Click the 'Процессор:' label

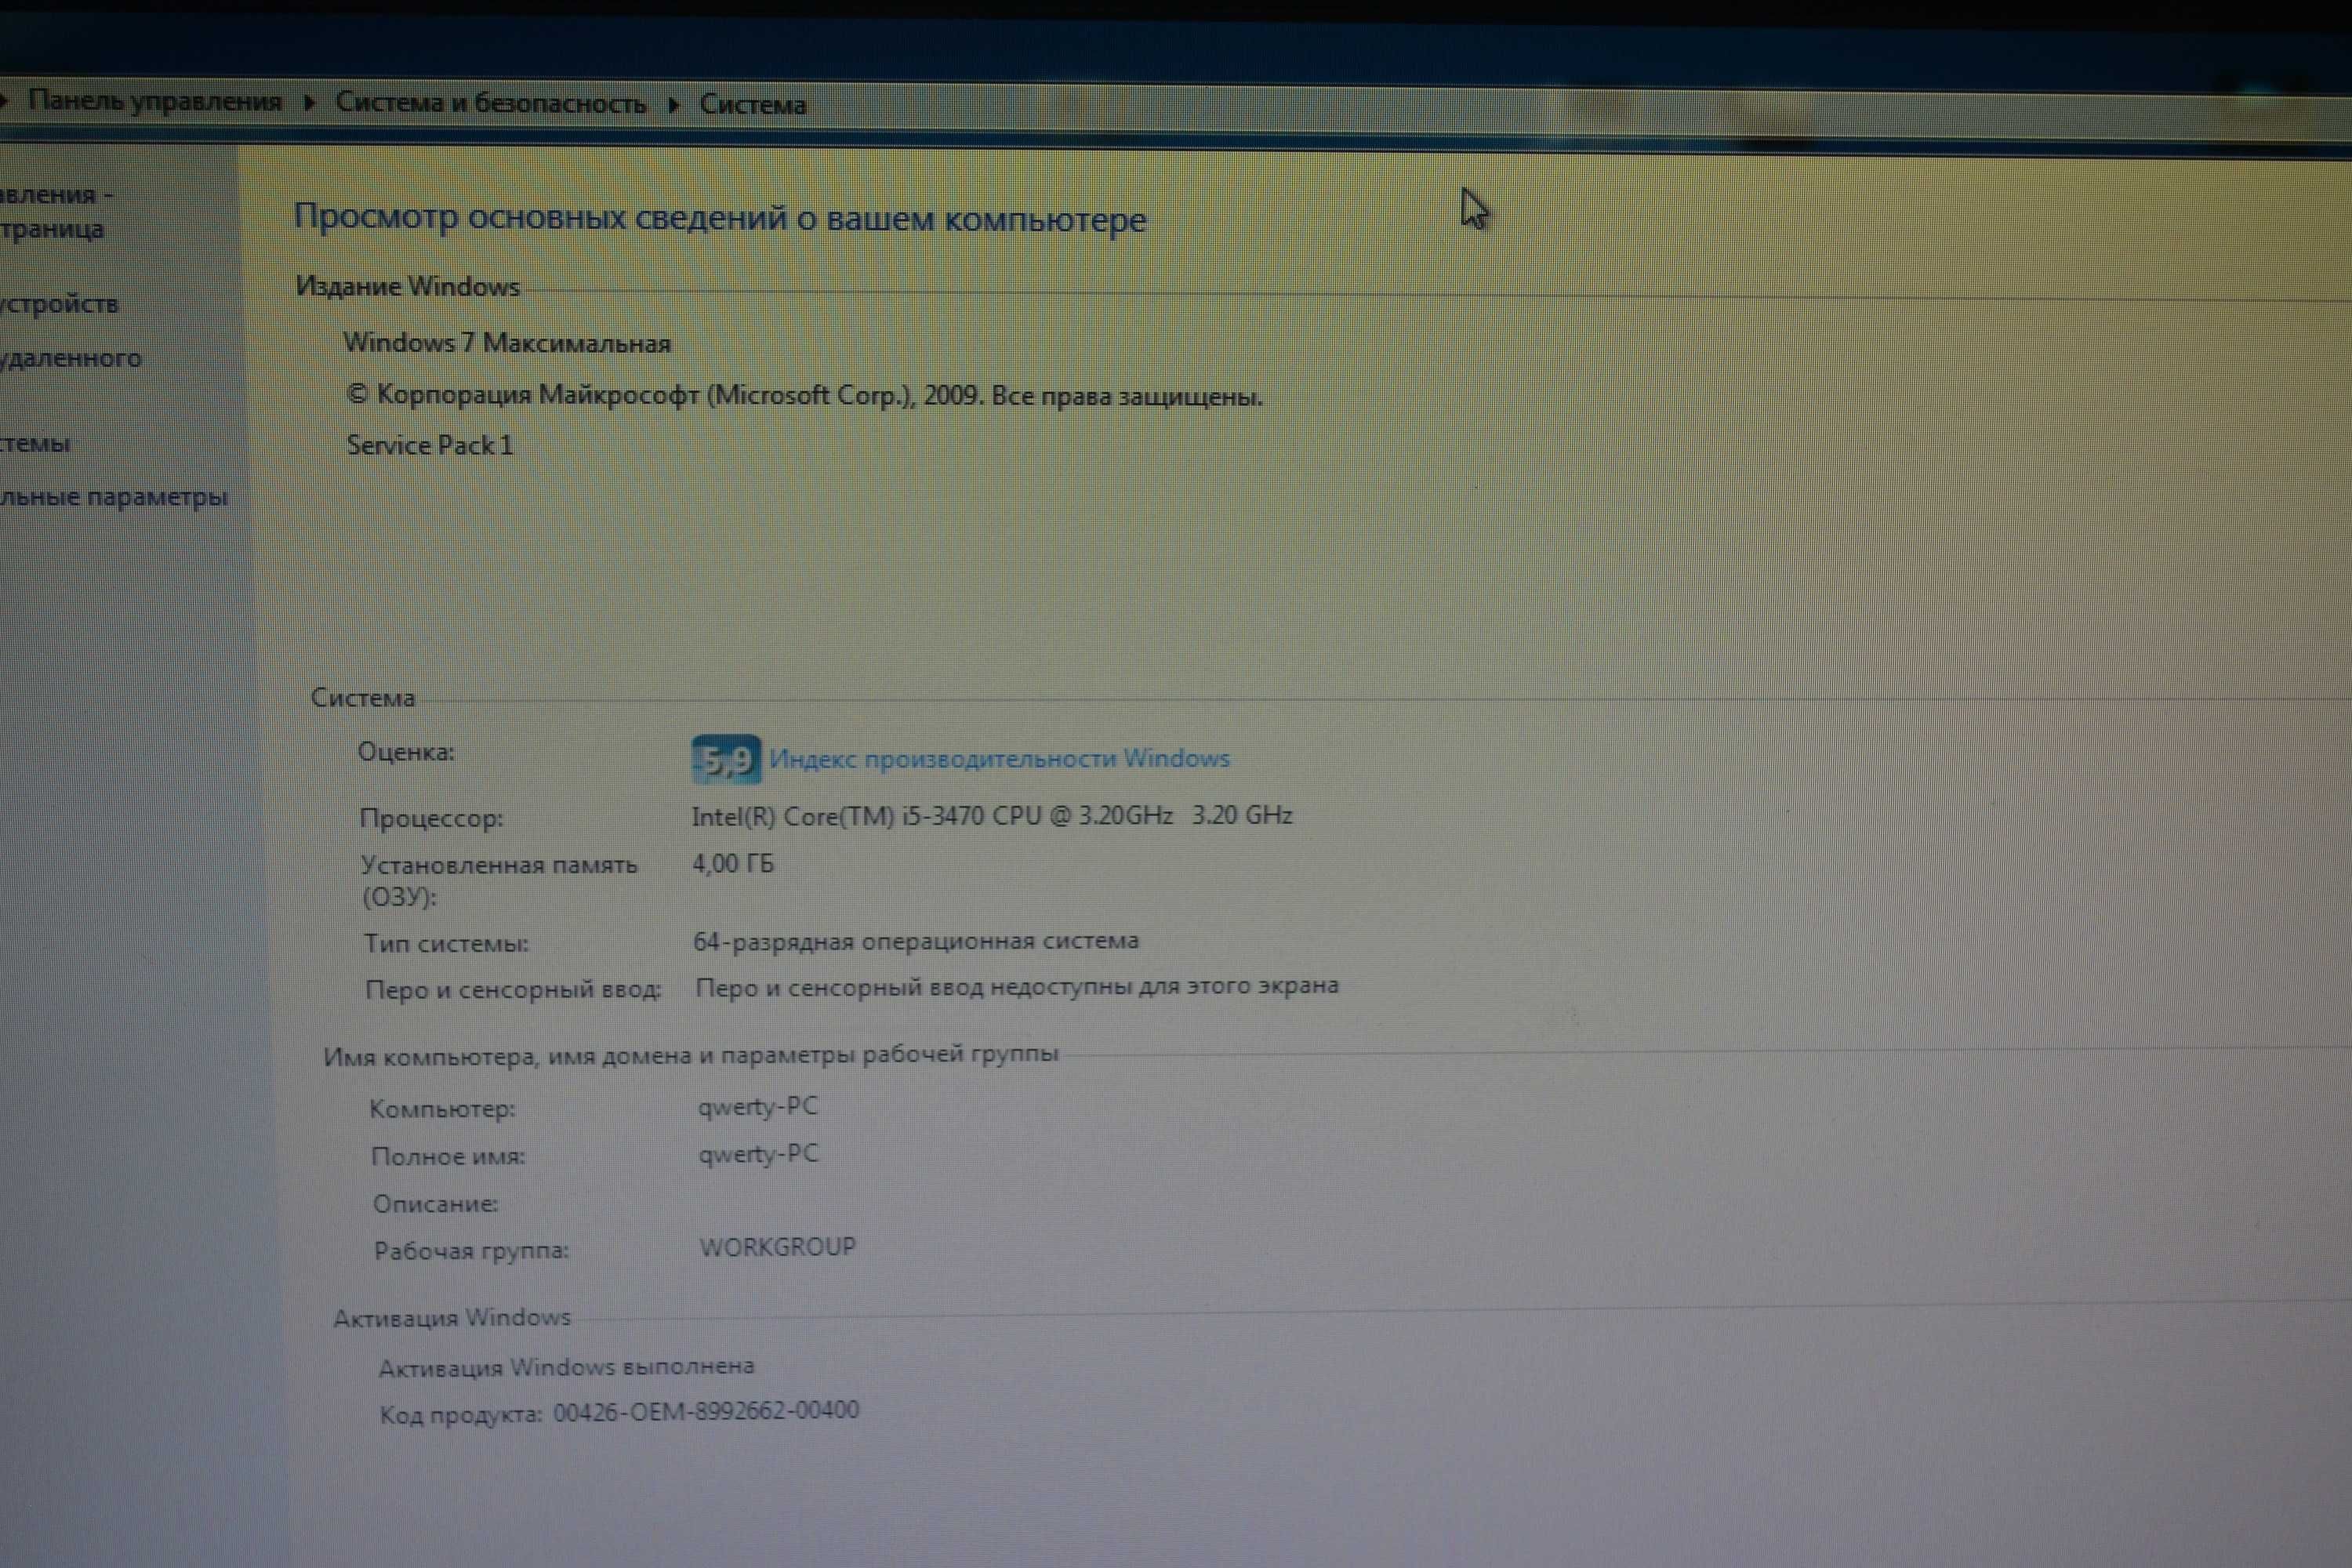tap(431, 818)
